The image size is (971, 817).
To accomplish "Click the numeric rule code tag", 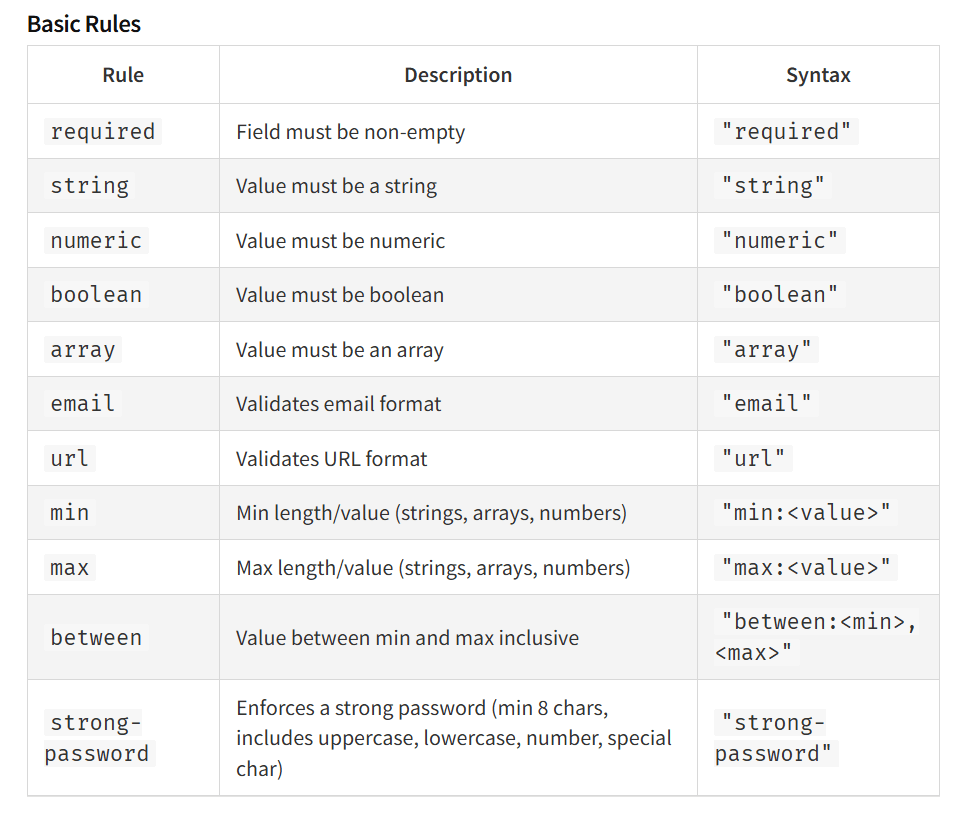I will pos(96,240).
